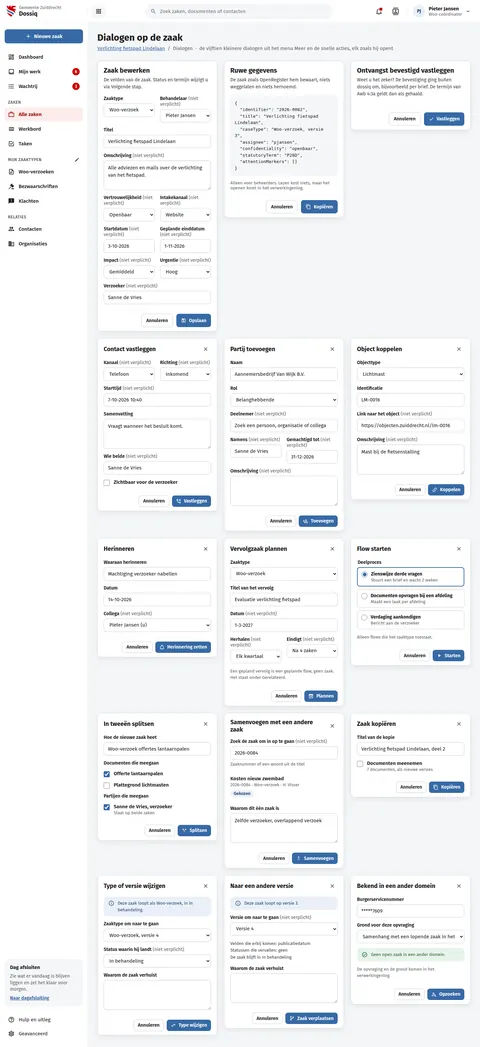Expand the Rol dropdown showing Belanghebbende
Screen dimensions: 480x1047
(x=284, y=400)
